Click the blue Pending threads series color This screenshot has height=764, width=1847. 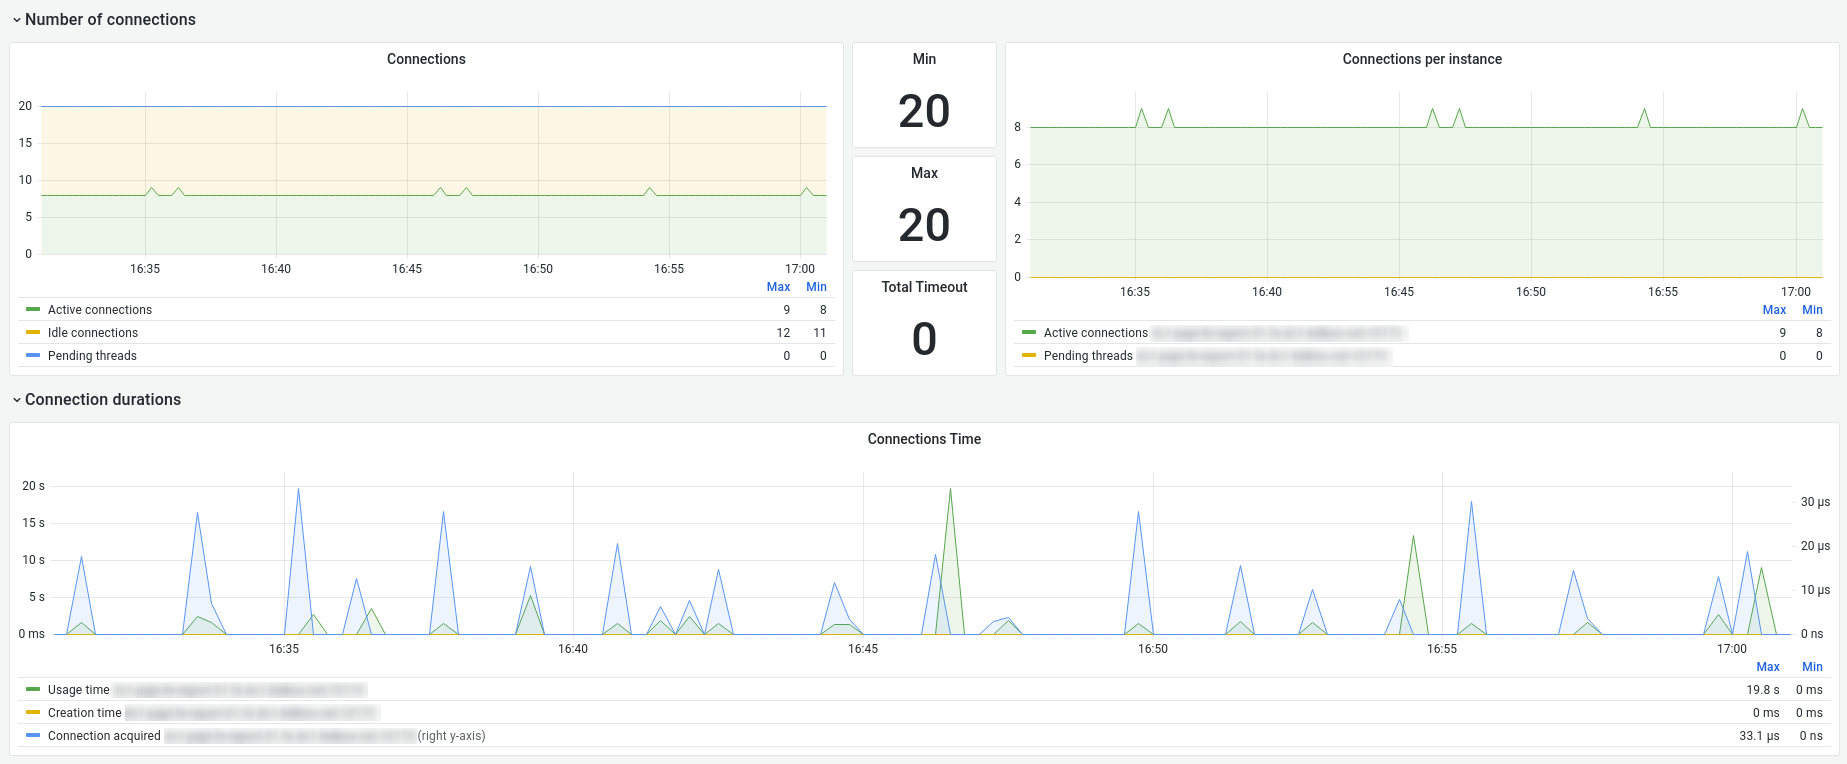tap(33, 356)
